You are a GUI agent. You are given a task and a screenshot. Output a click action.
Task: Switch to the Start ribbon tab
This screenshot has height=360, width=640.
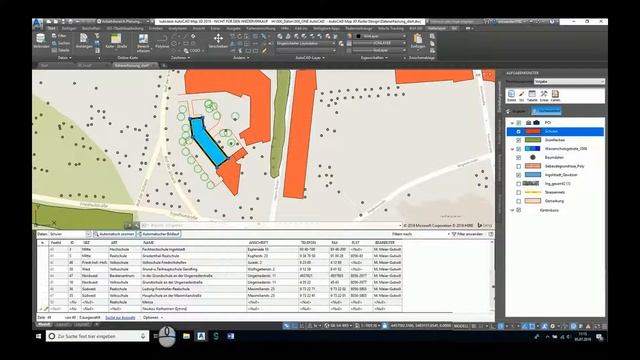[x=51, y=29]
